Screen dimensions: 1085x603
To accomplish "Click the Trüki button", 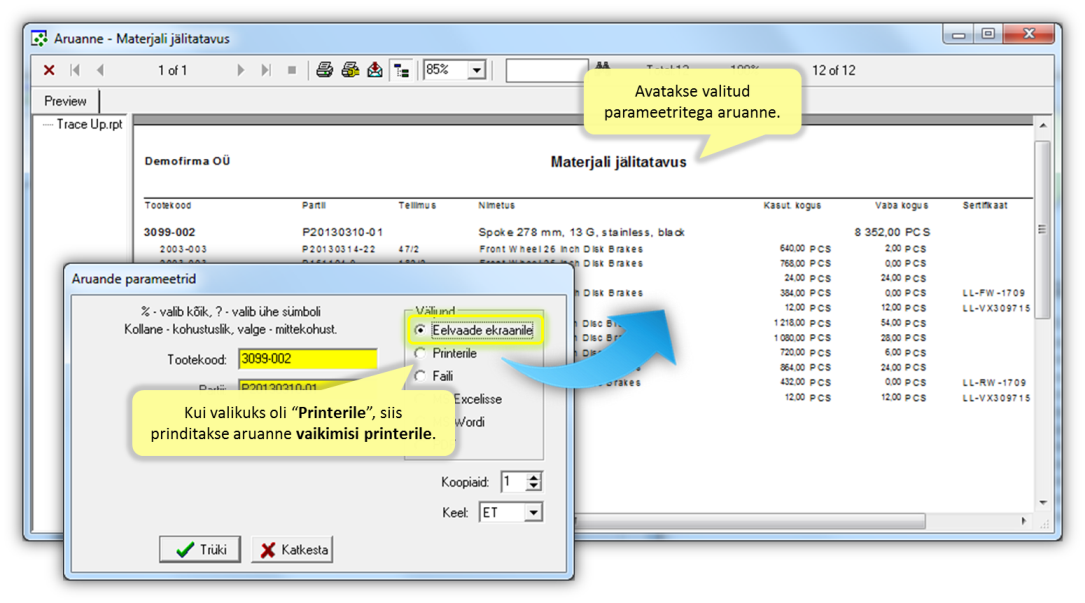I will click(x=200, y=549).
